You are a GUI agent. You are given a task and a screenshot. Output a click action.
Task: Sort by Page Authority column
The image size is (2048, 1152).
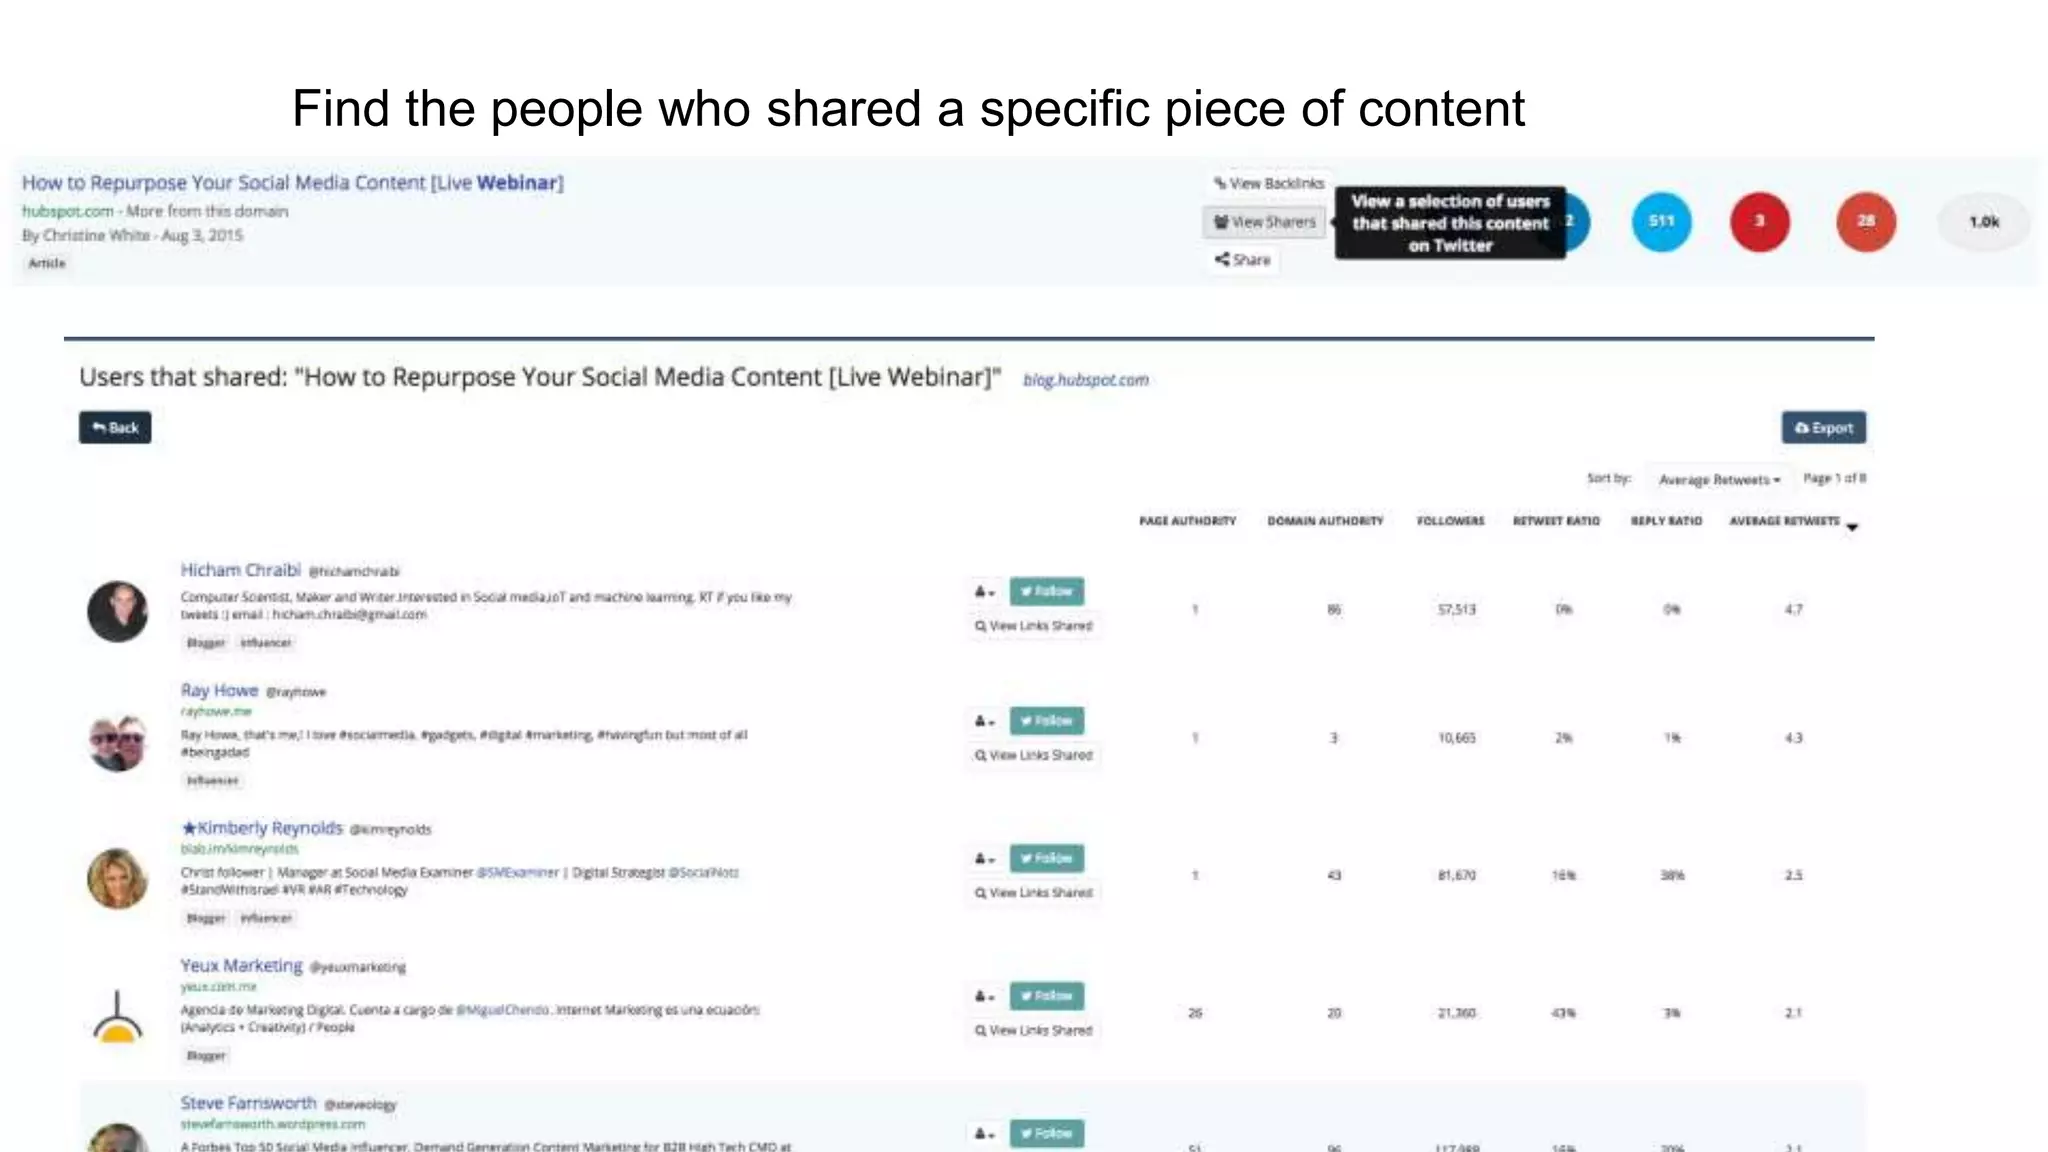pos(1187,521)
